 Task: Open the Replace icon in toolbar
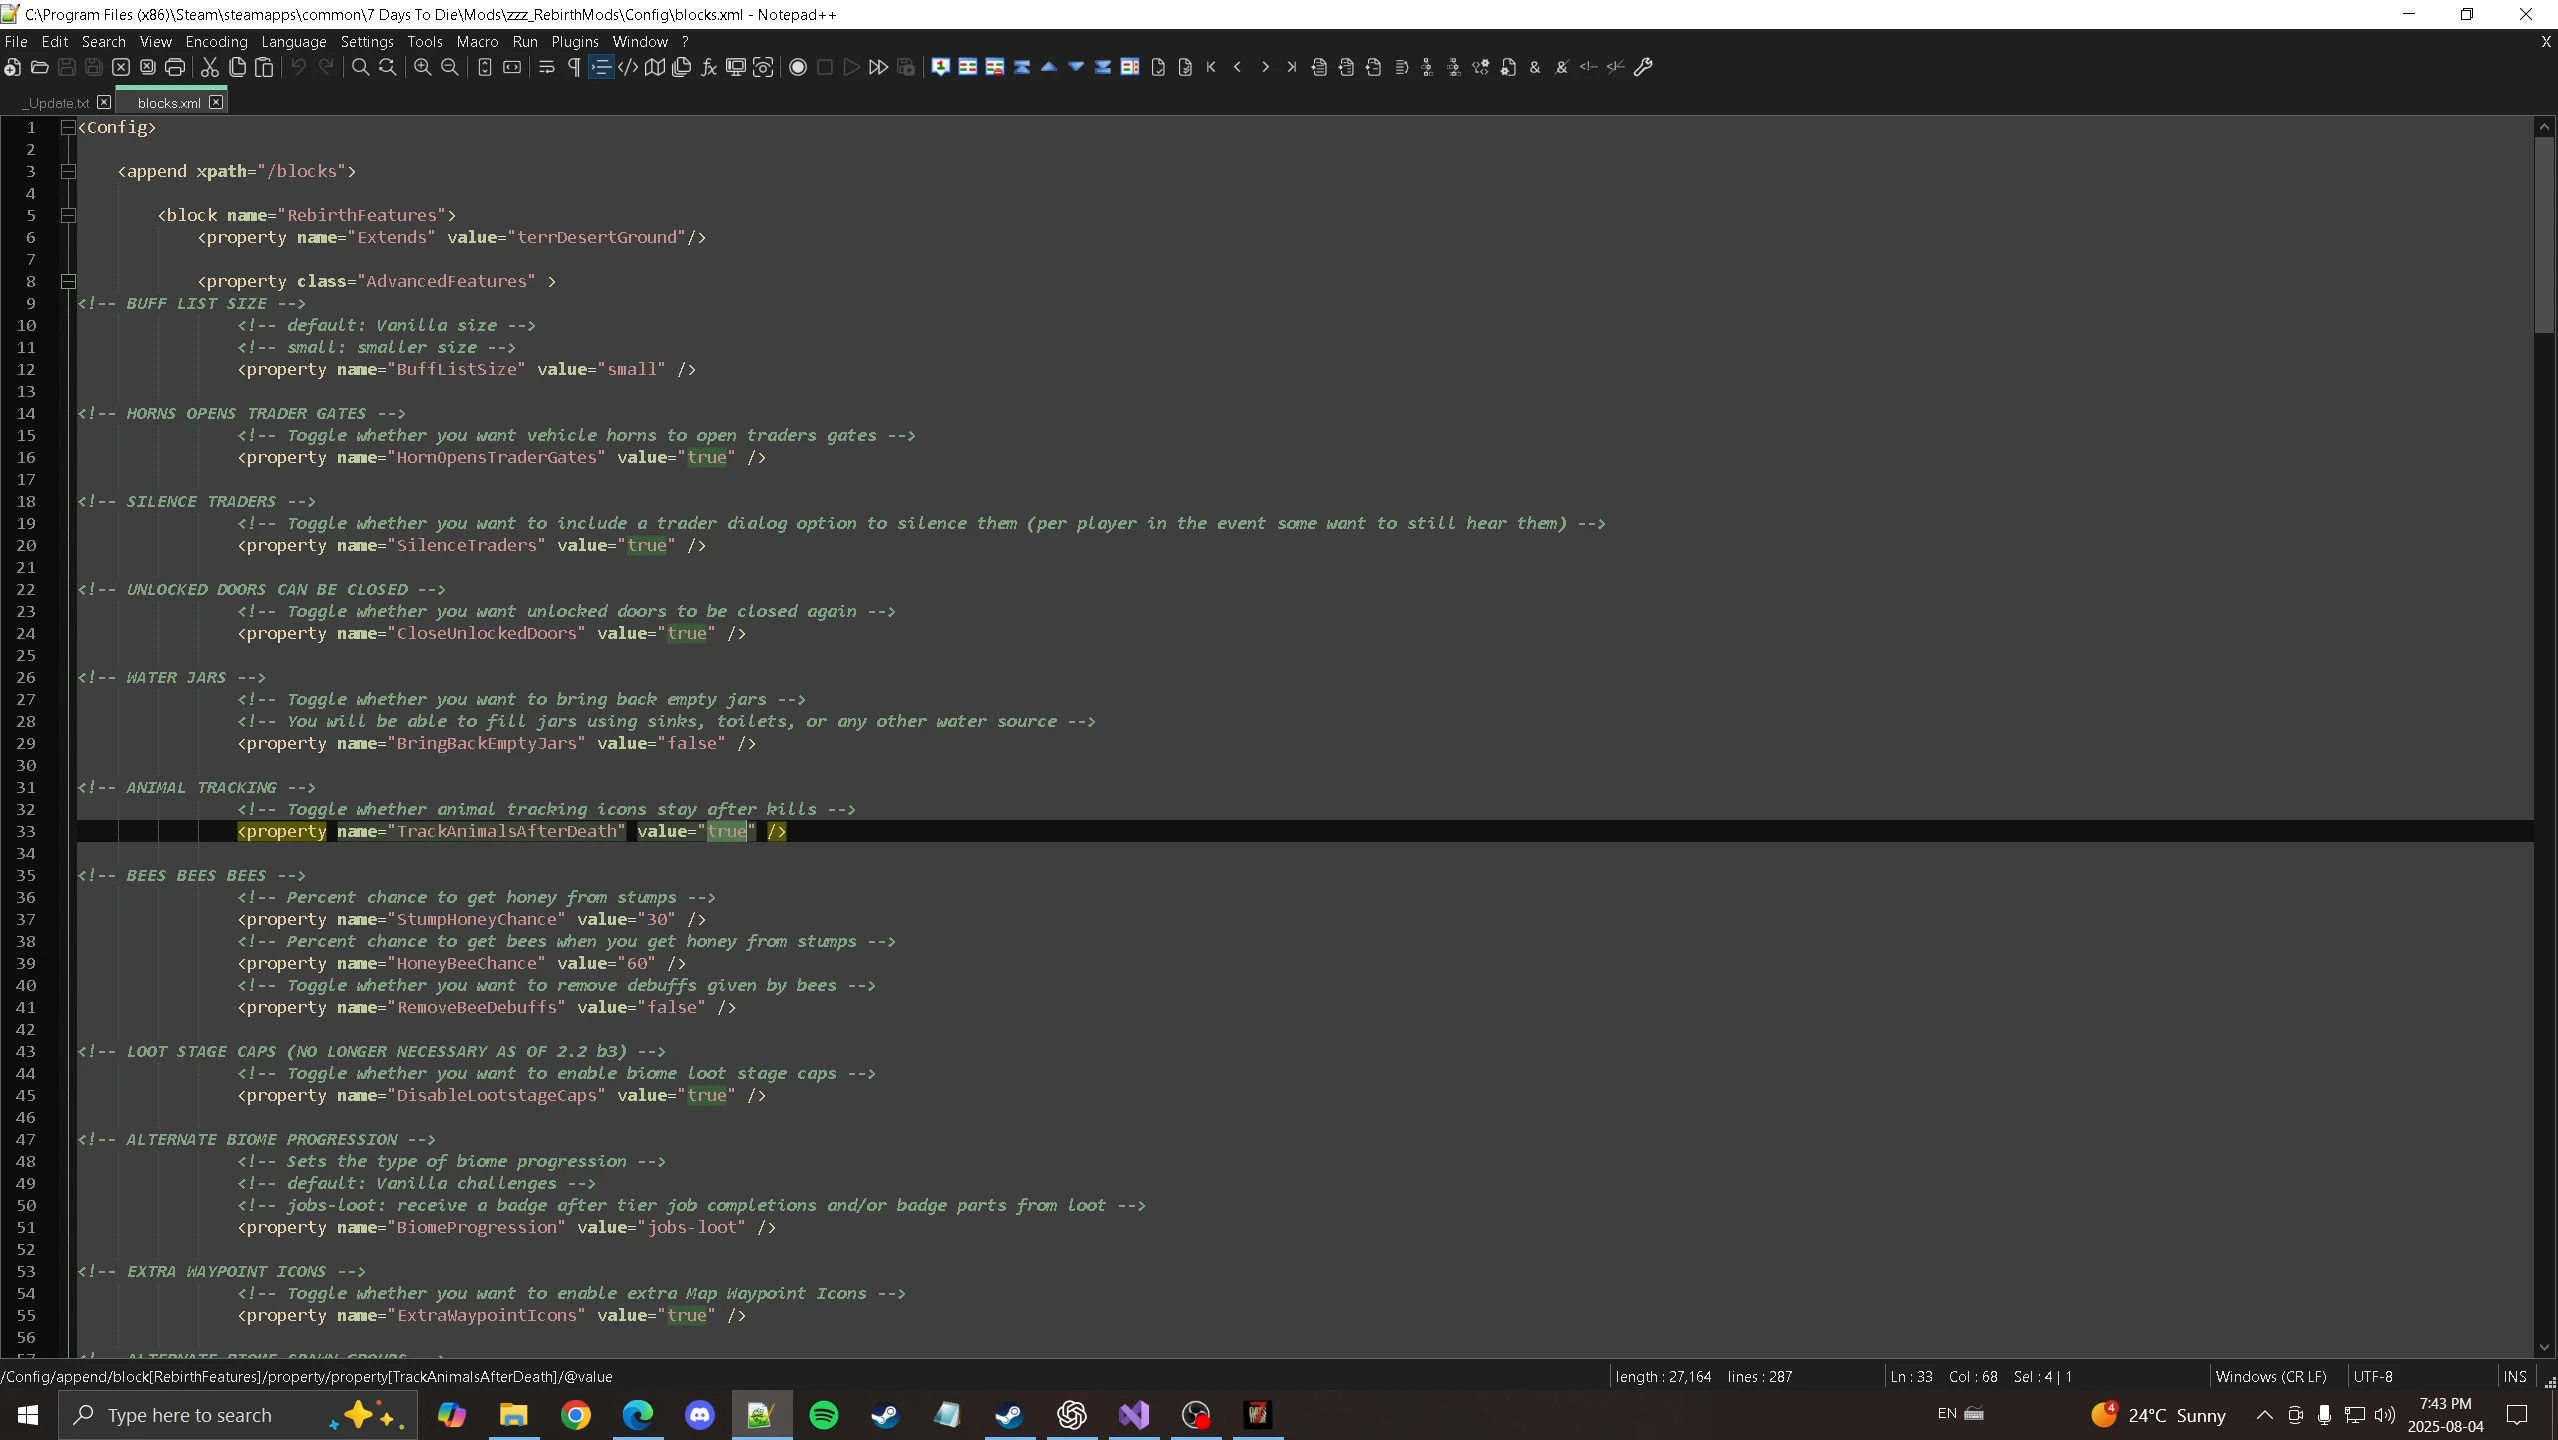[388, 67]
